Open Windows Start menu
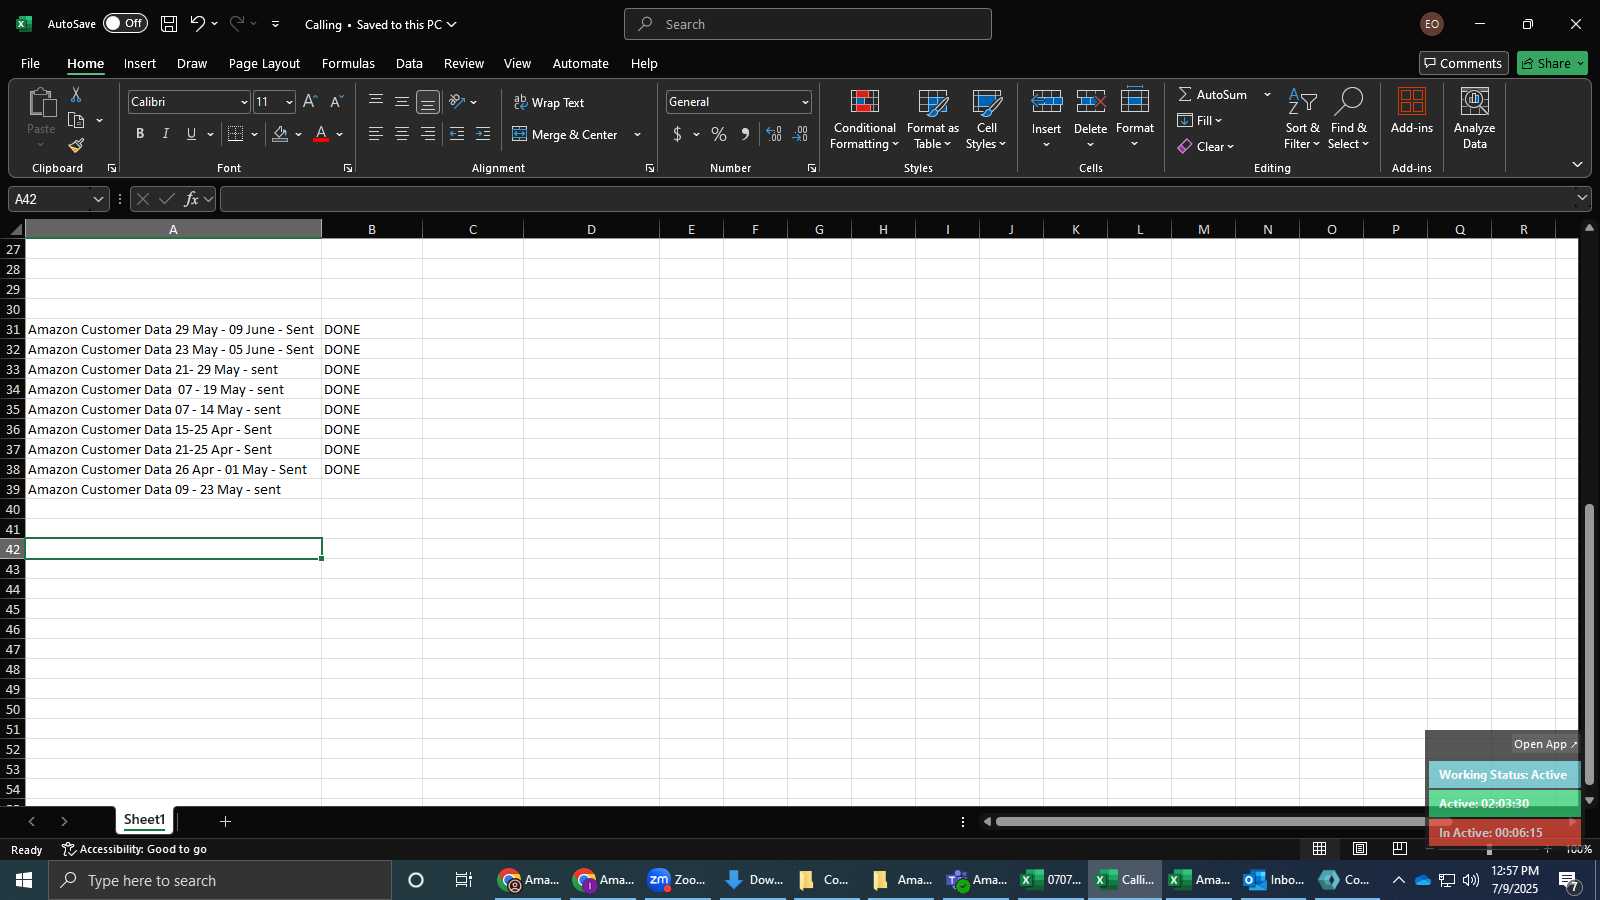This screenshot has width=1600, height=900. click(24, 880)
